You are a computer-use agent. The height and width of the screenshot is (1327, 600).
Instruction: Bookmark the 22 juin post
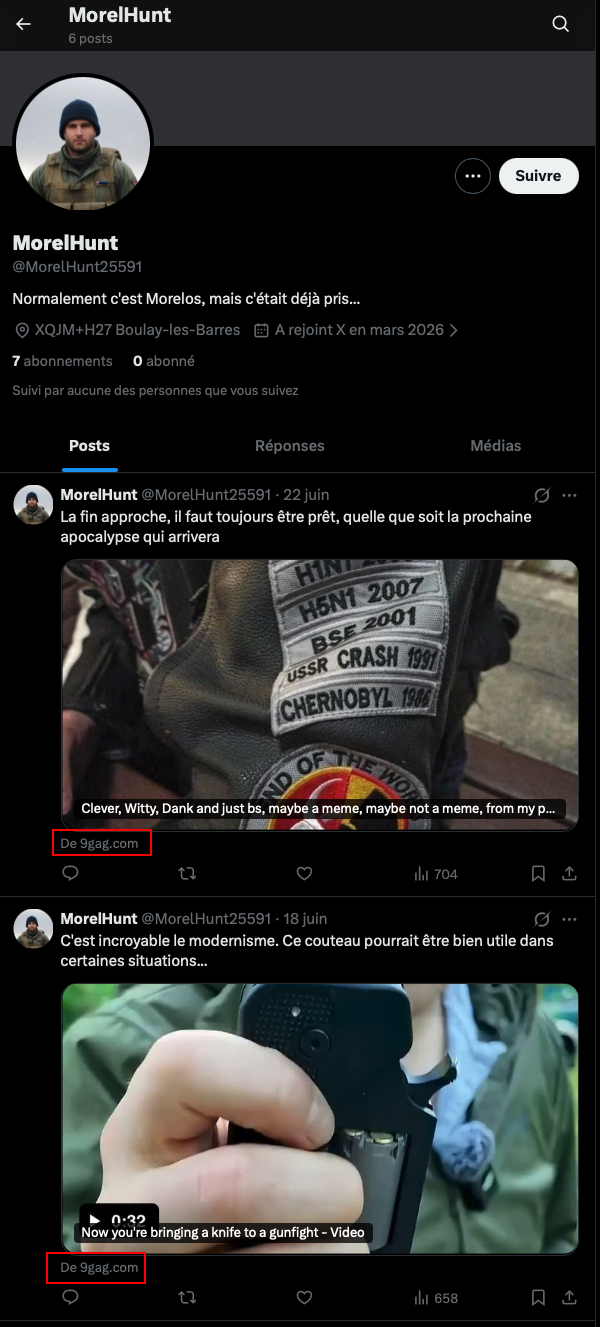538,873
